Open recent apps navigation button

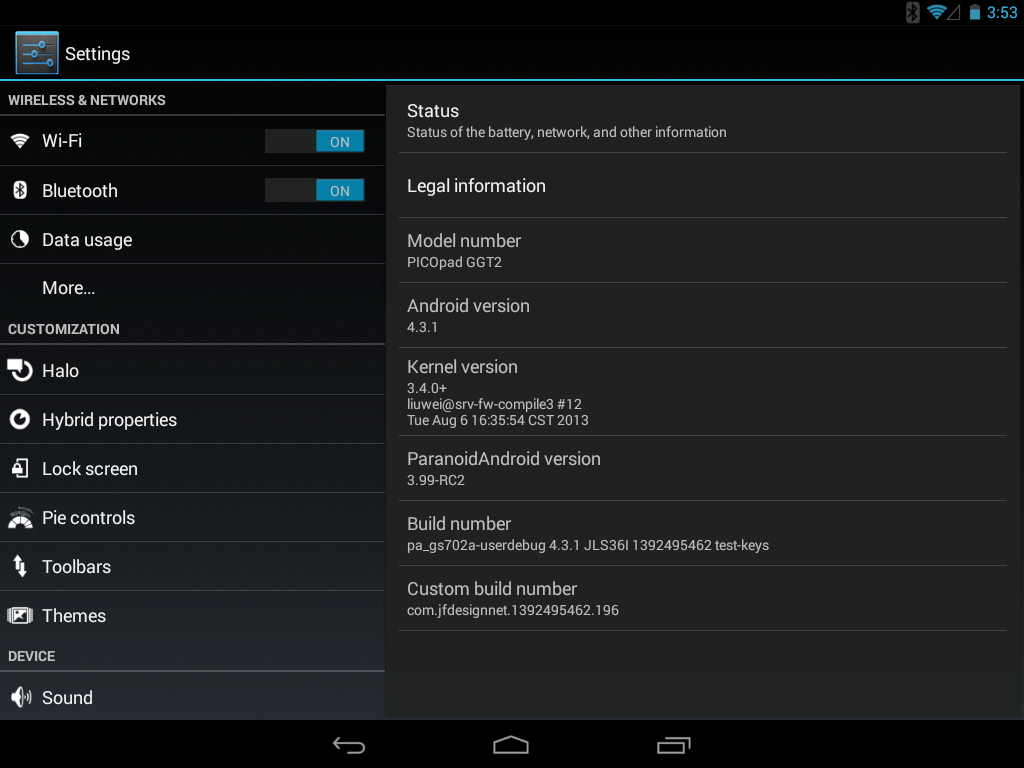tap(673, 744)
